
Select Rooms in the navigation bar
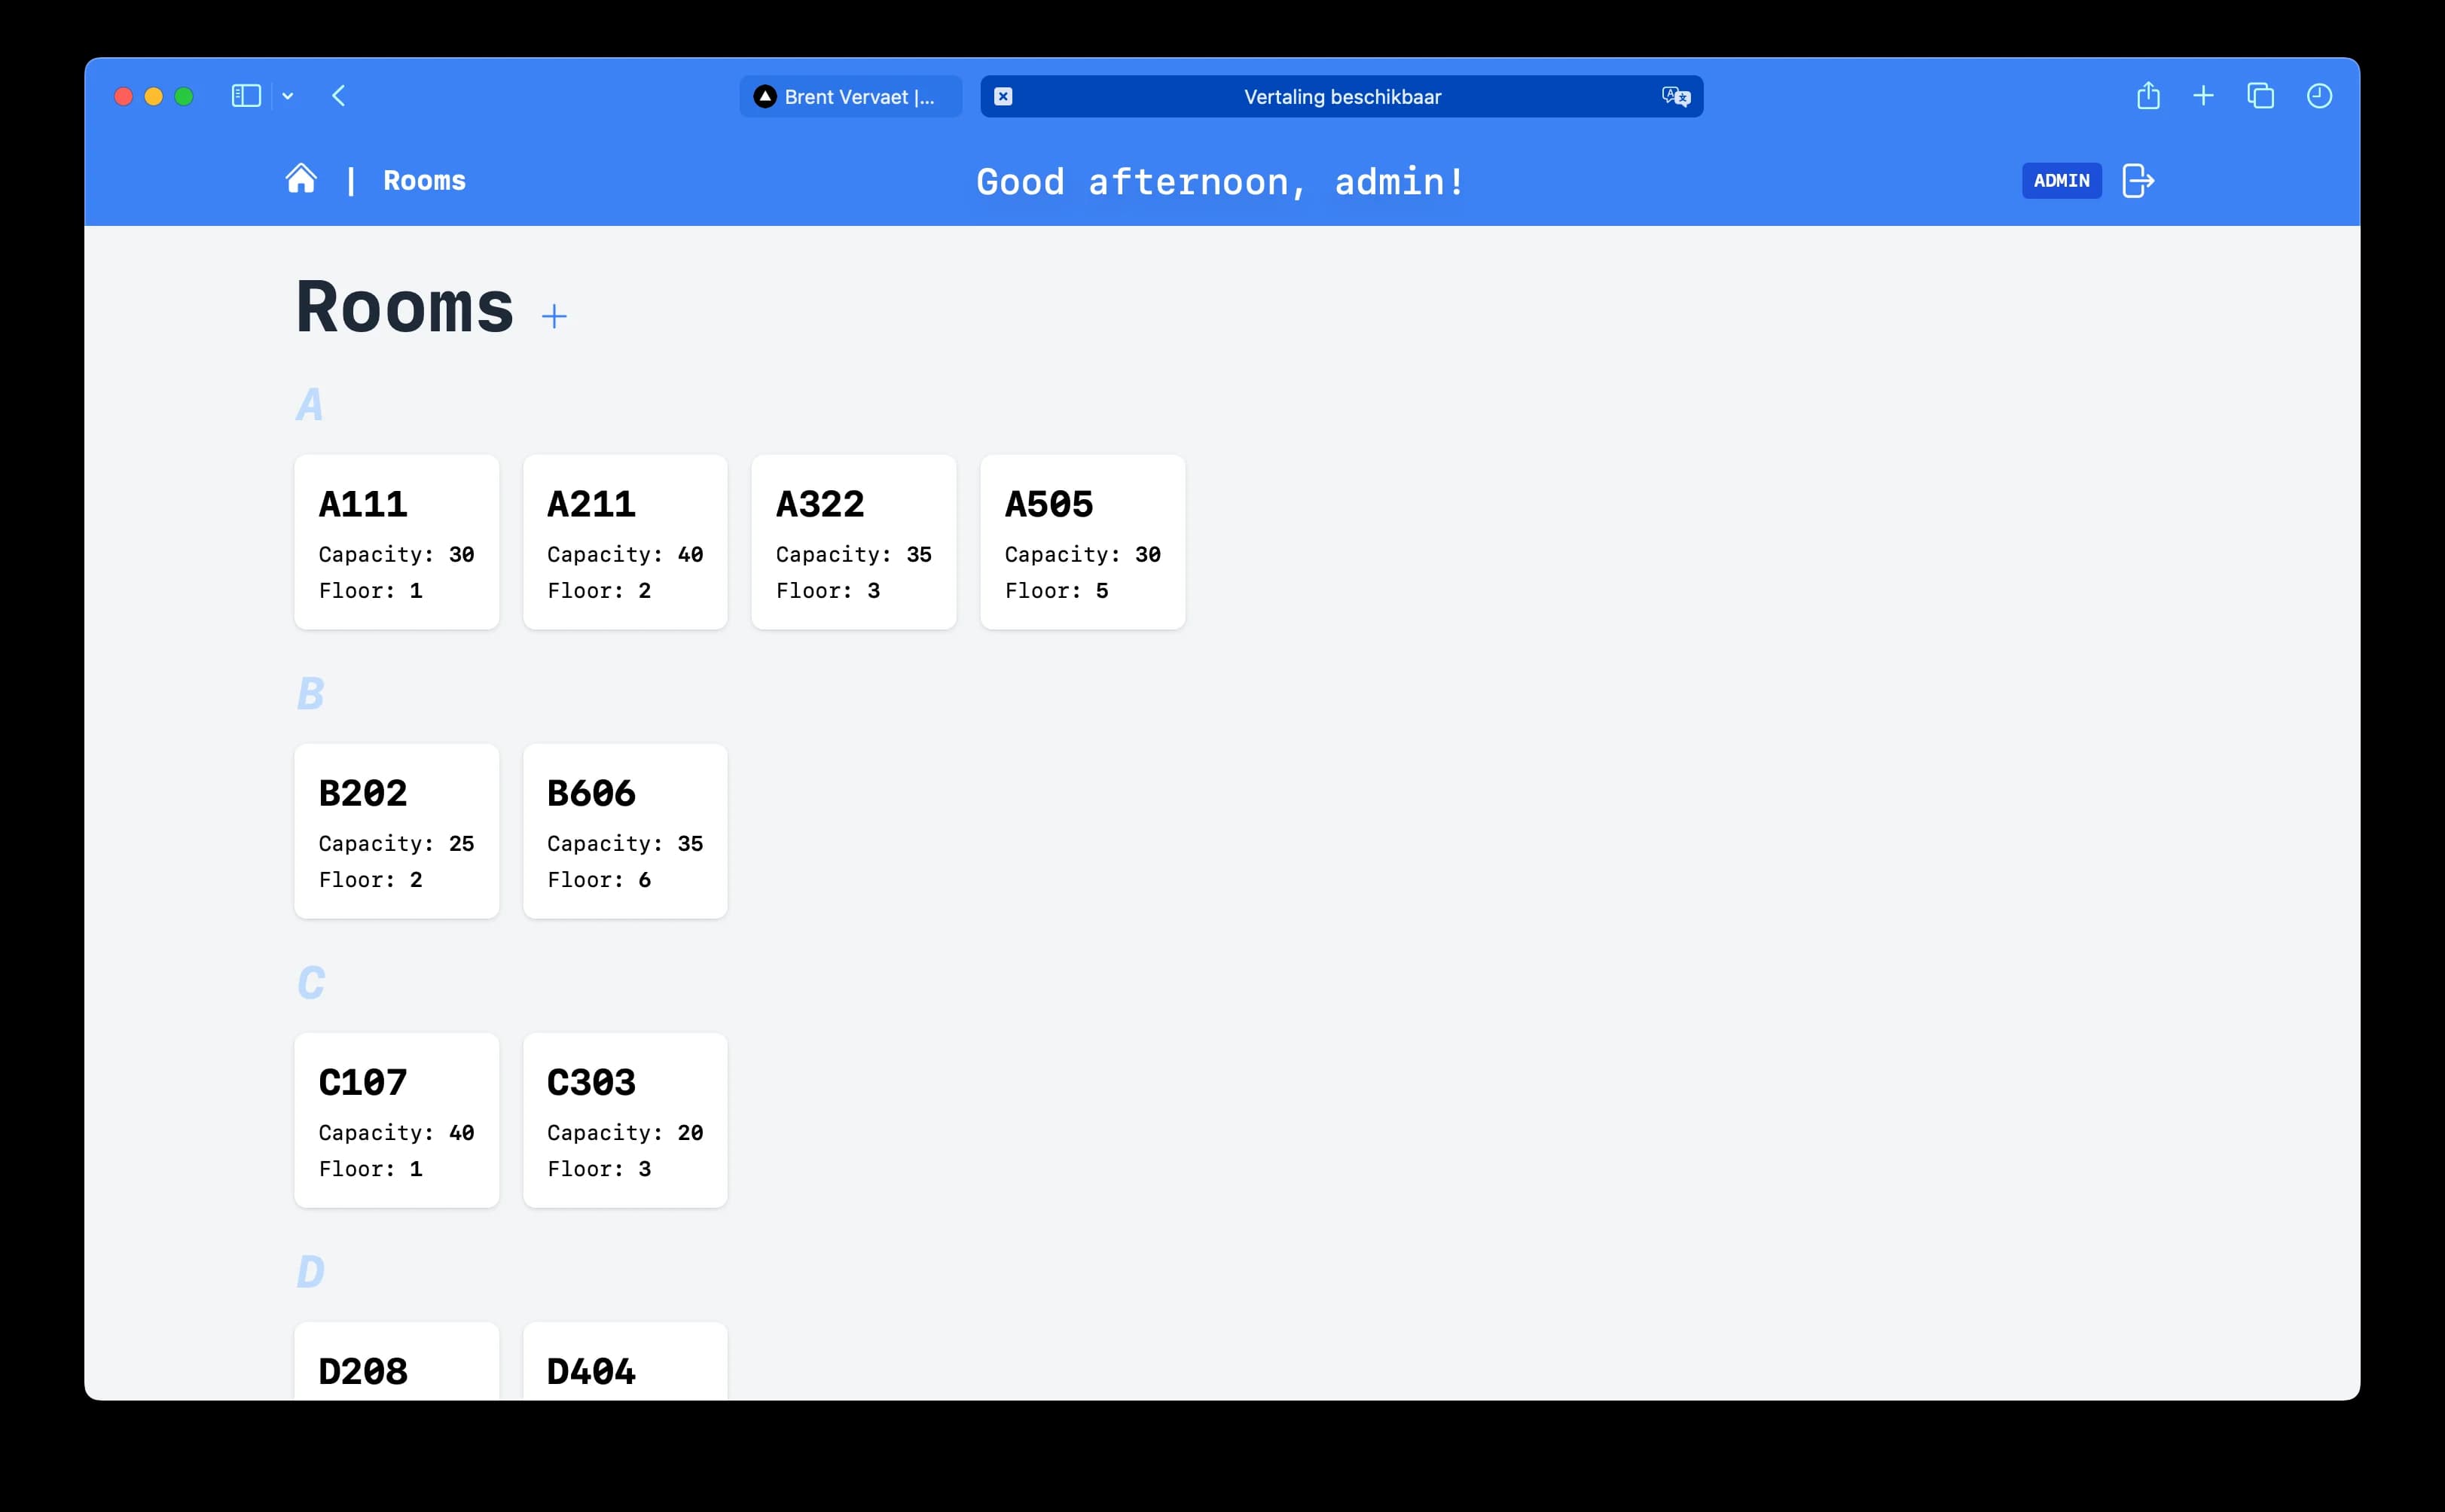(x=424, y=180)
